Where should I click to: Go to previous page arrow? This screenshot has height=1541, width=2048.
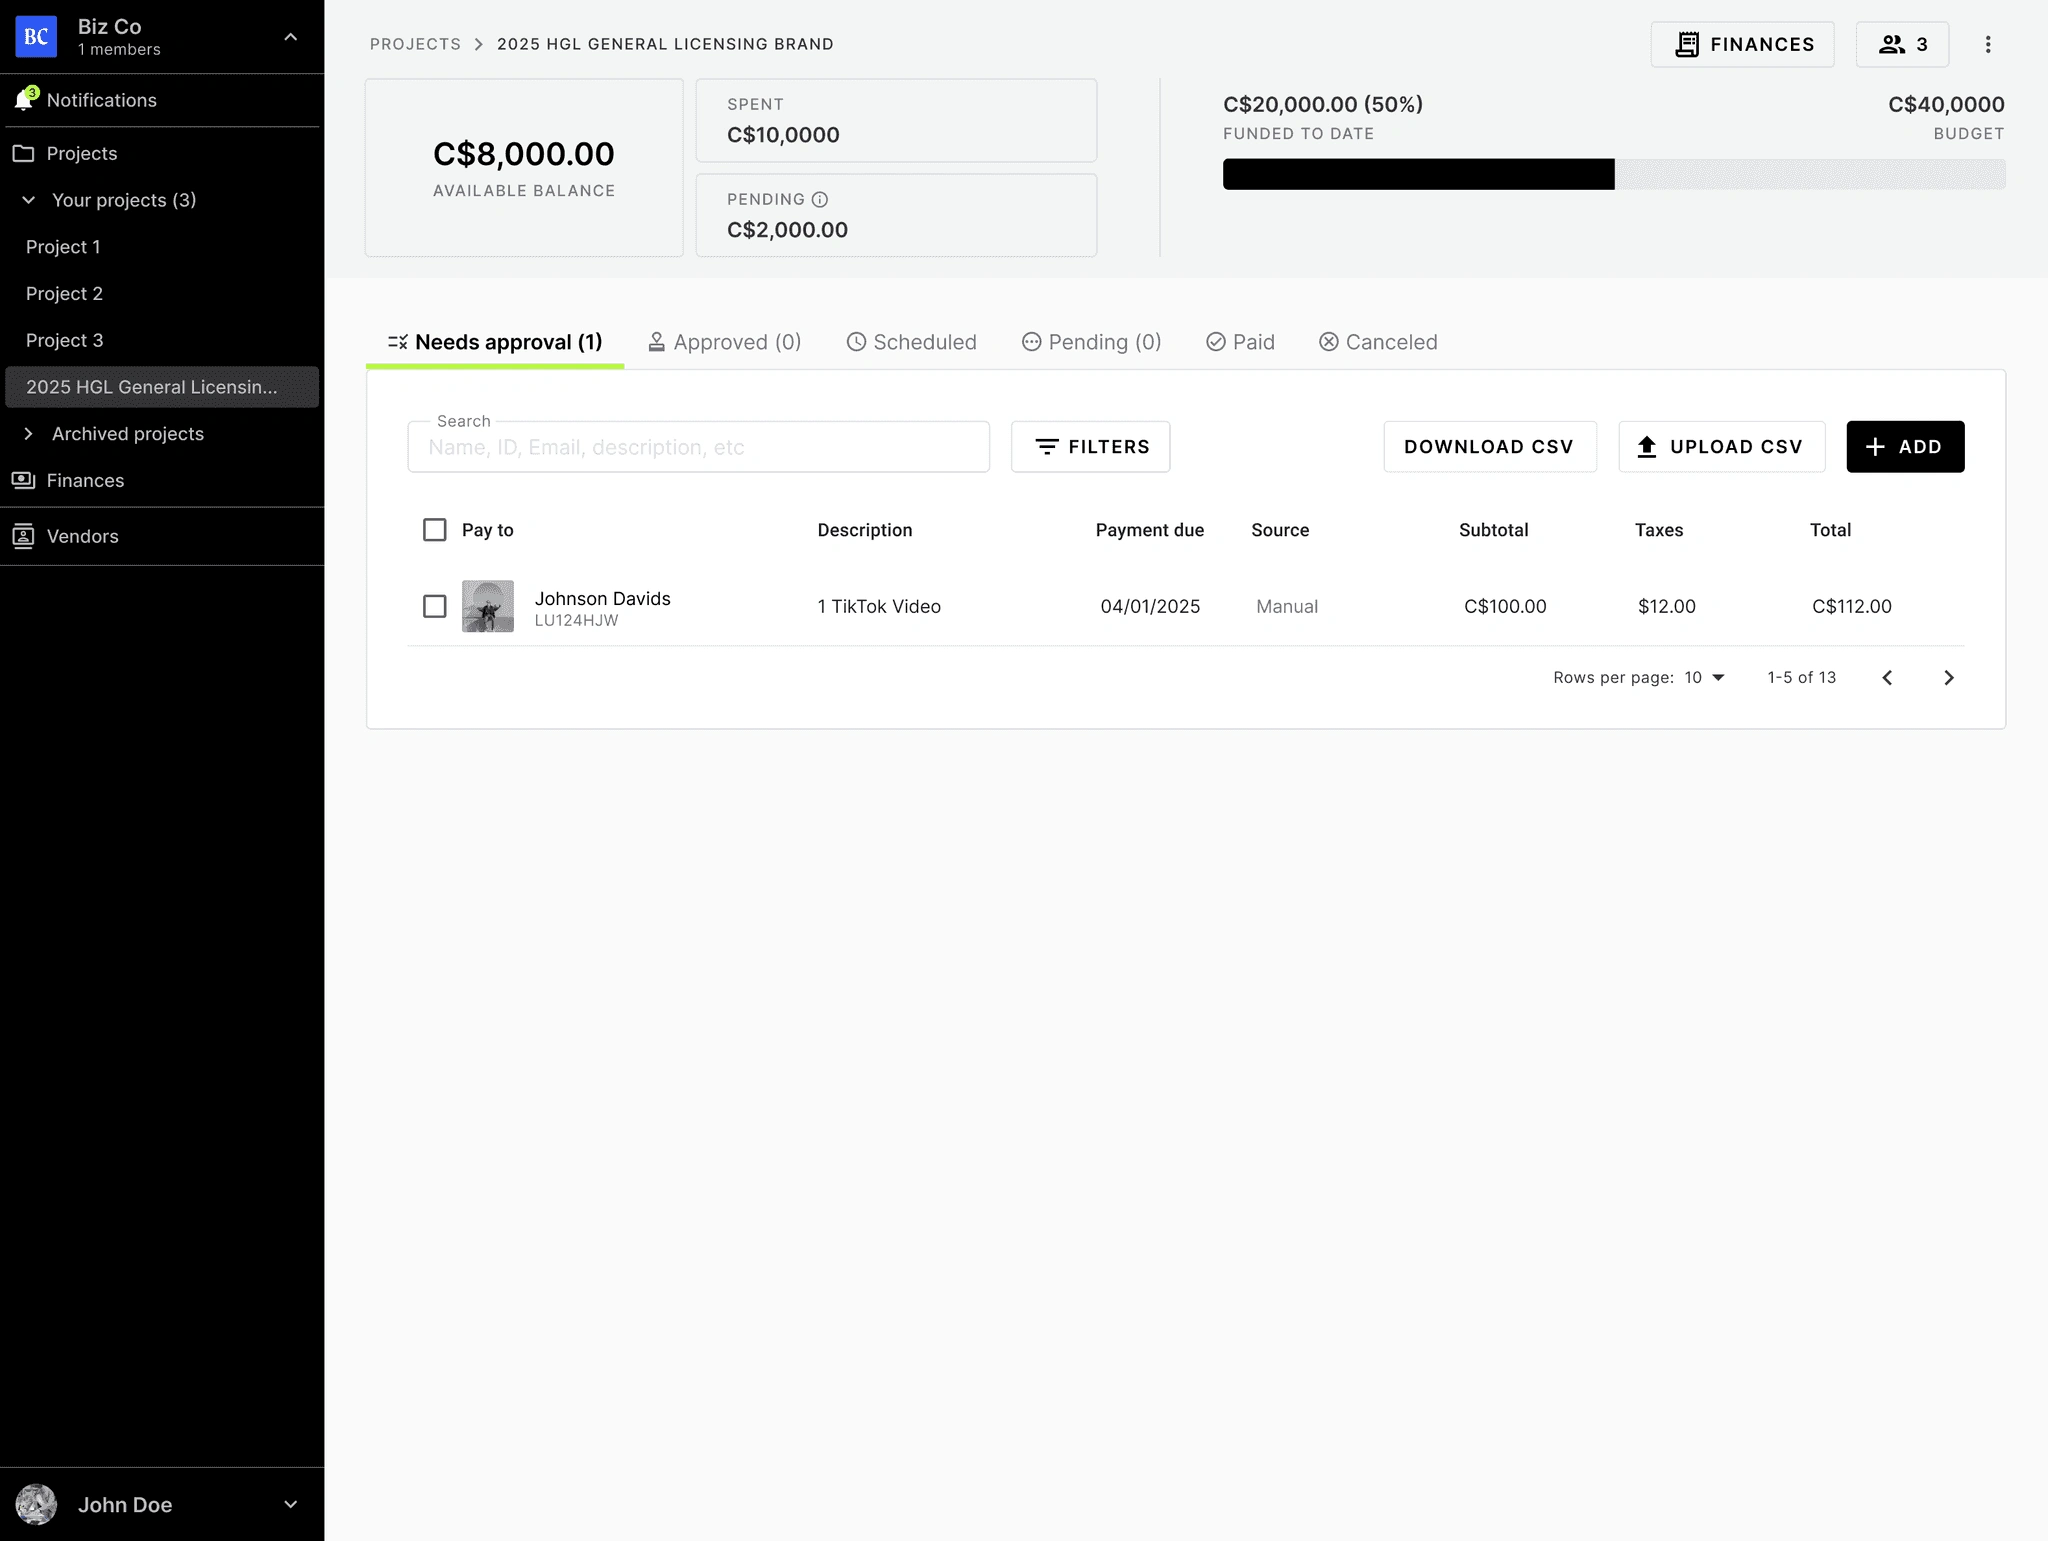tap(1887, 678)
